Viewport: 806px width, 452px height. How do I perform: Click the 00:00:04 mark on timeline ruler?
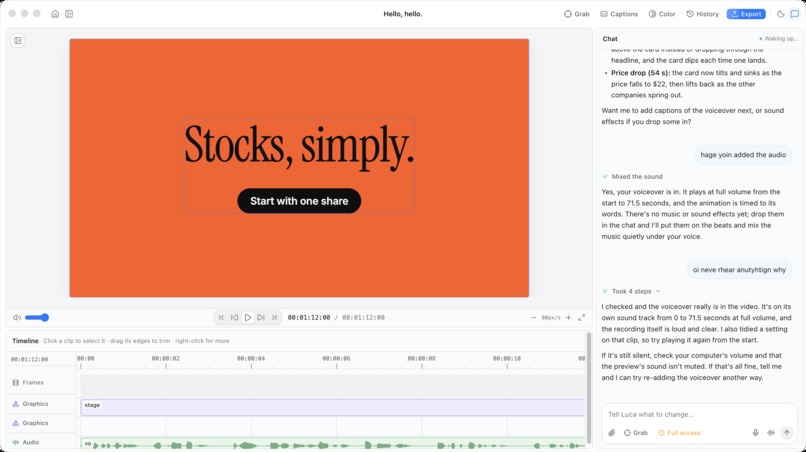[251, 358]
